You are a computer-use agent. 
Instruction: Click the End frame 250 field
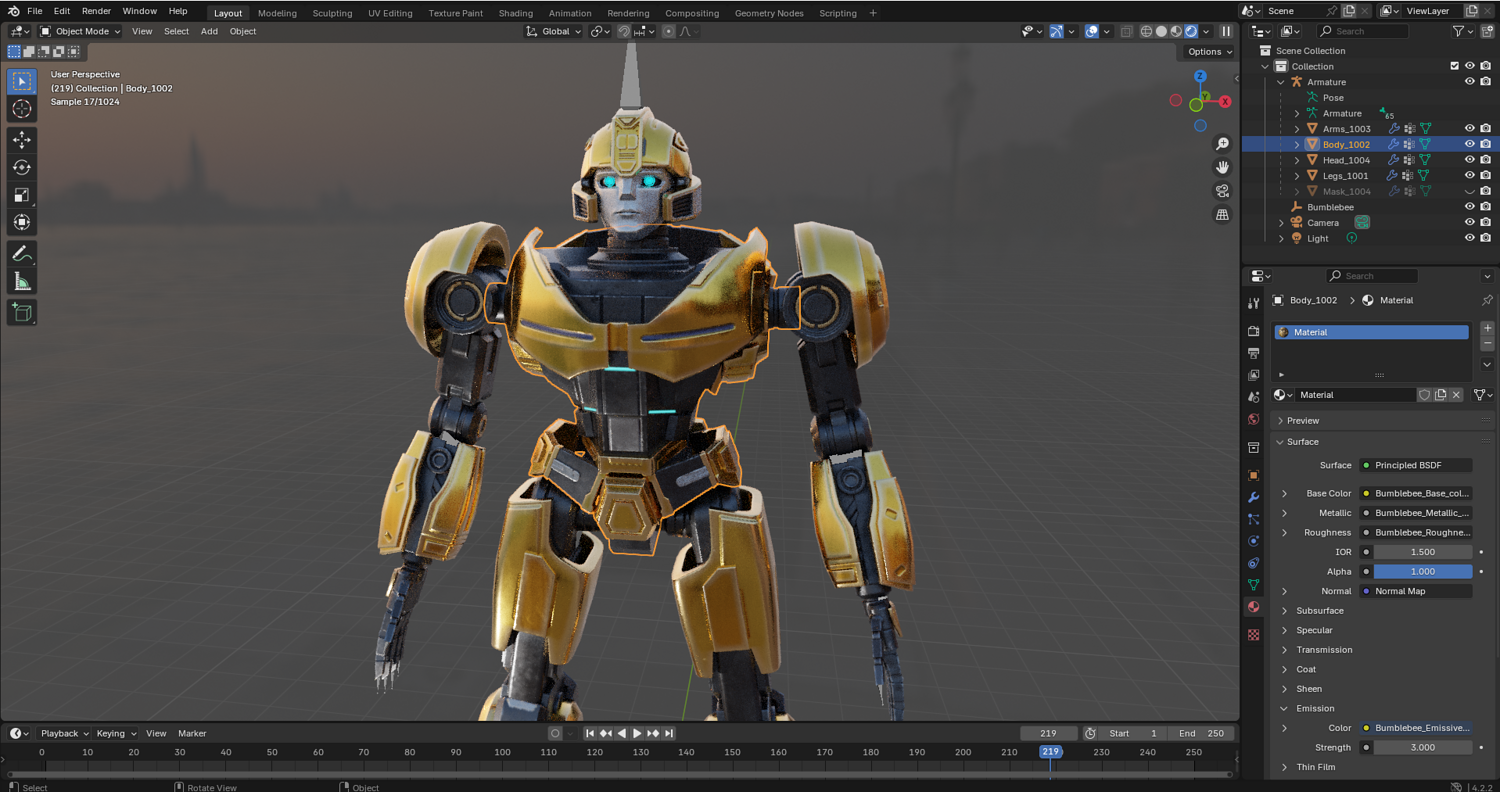(1201, 733)
